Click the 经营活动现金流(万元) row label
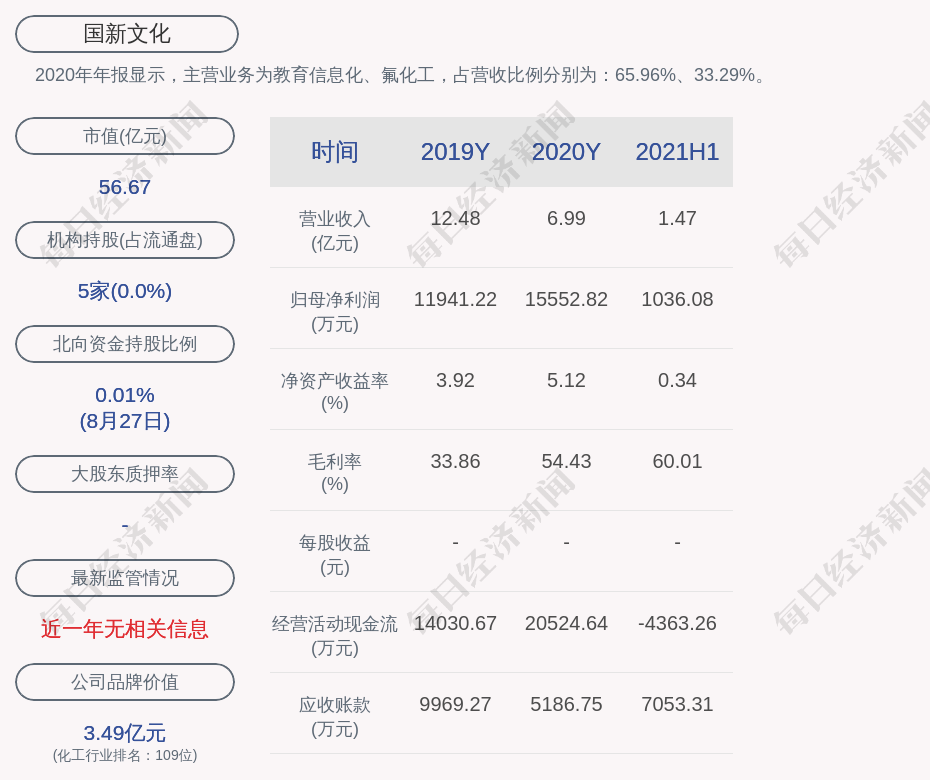This screenshot has height=780, width=930. click(335, 635)
